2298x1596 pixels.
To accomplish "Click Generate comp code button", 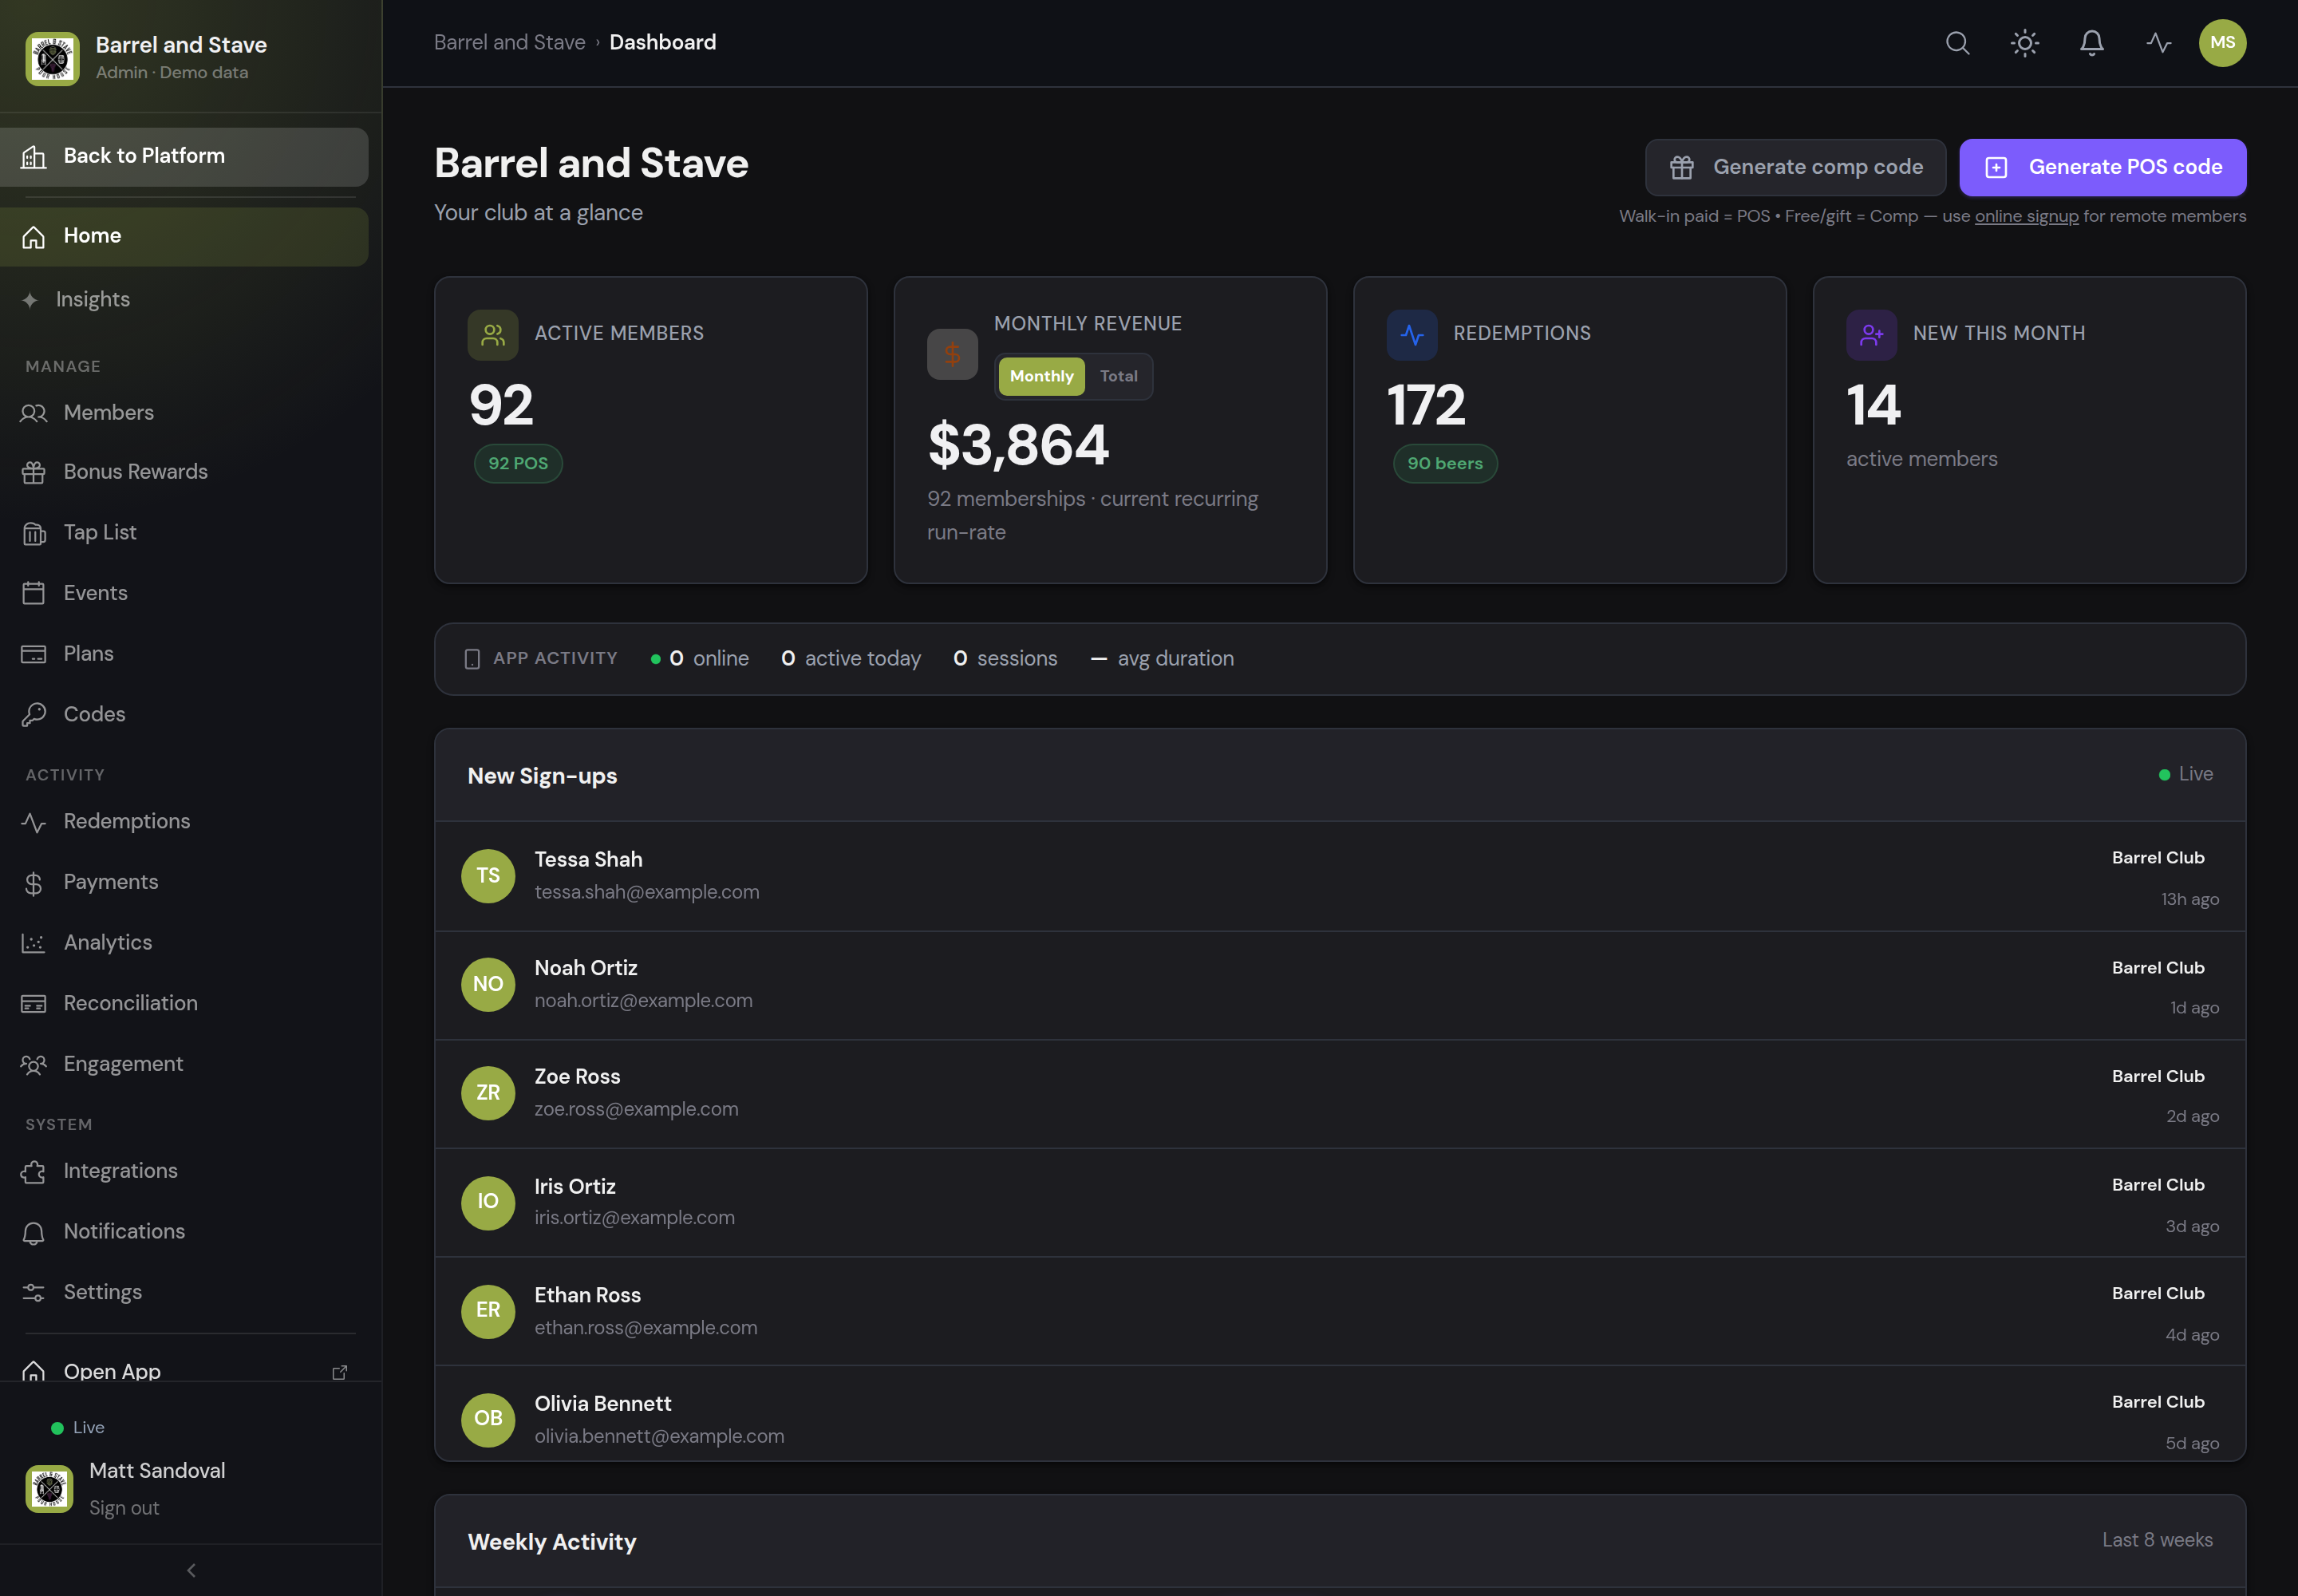I will coord(1795,168).
